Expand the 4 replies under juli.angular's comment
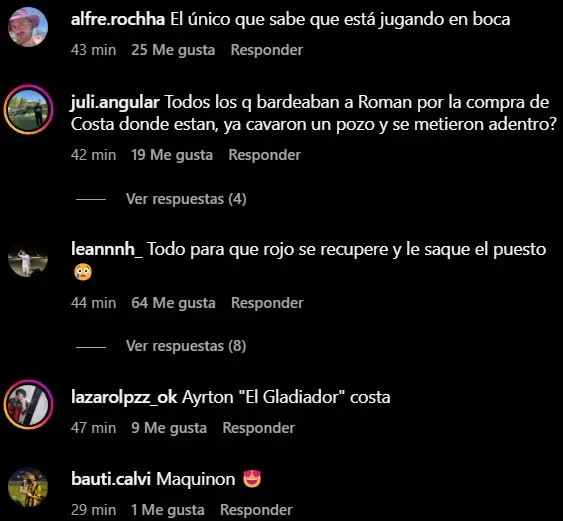The height and width of the screenshot is (521, 563). tap(186, 199)
